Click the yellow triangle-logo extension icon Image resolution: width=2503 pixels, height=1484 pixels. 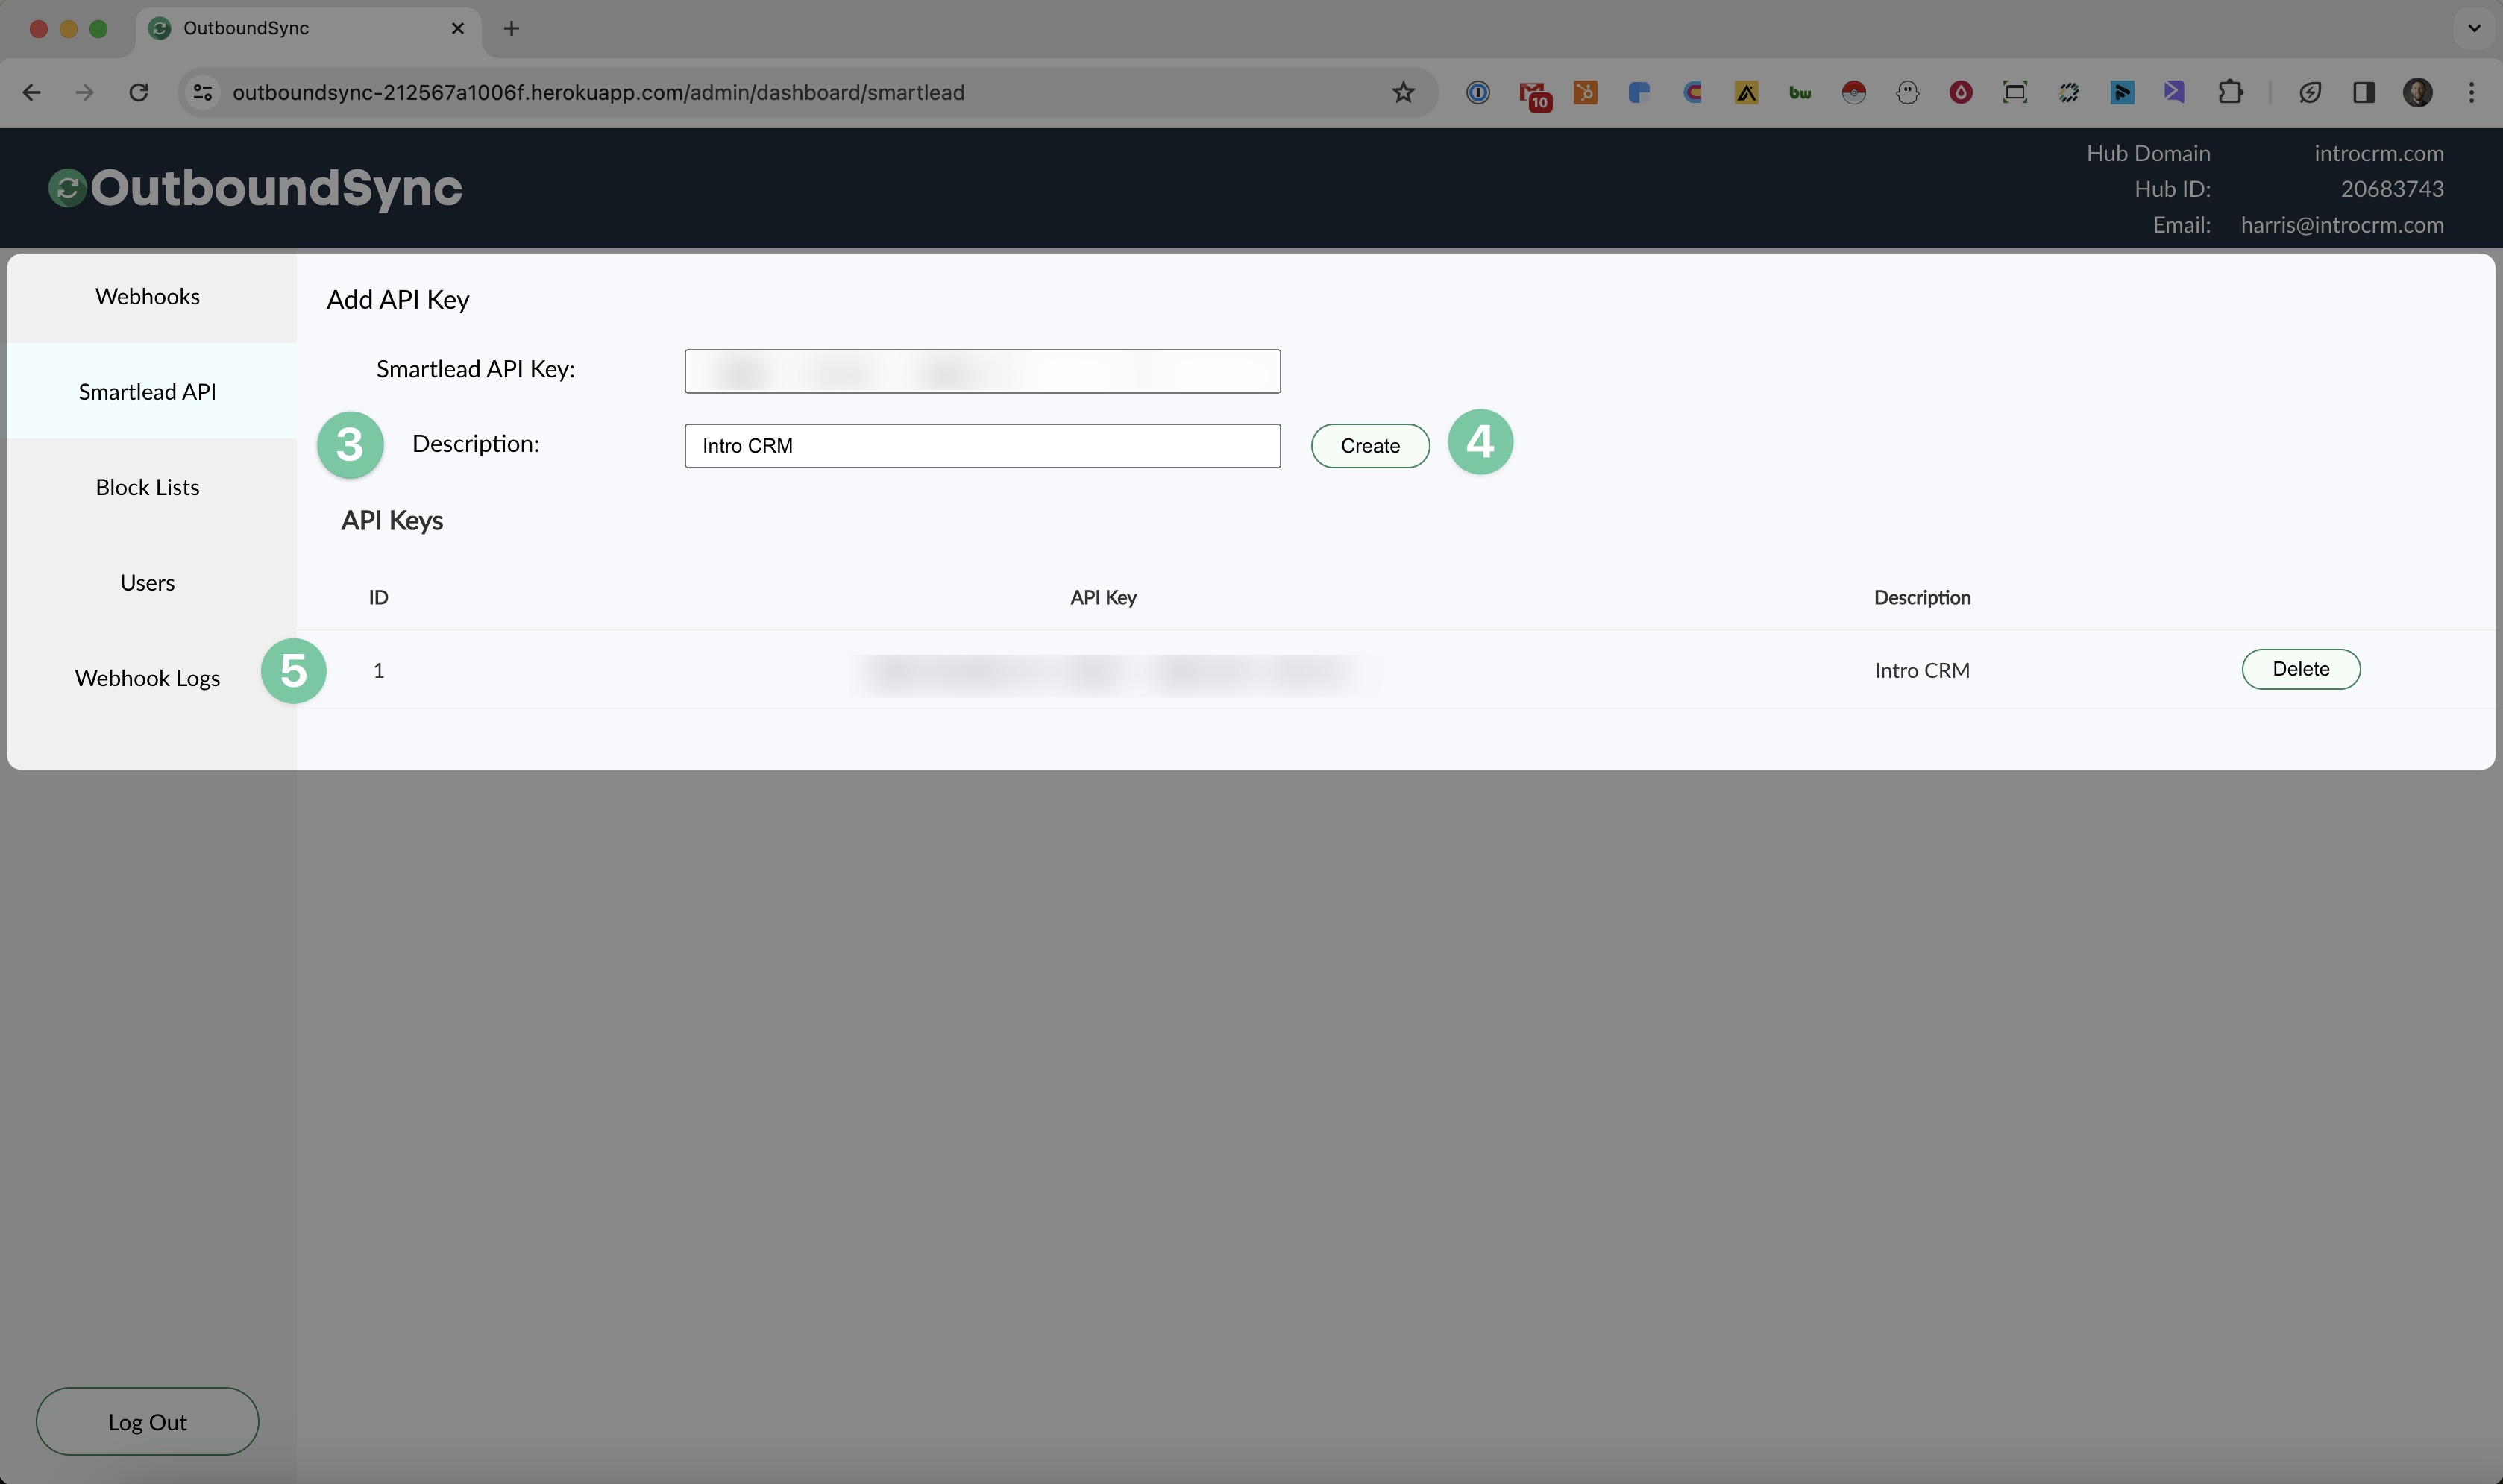point(1747,92)
